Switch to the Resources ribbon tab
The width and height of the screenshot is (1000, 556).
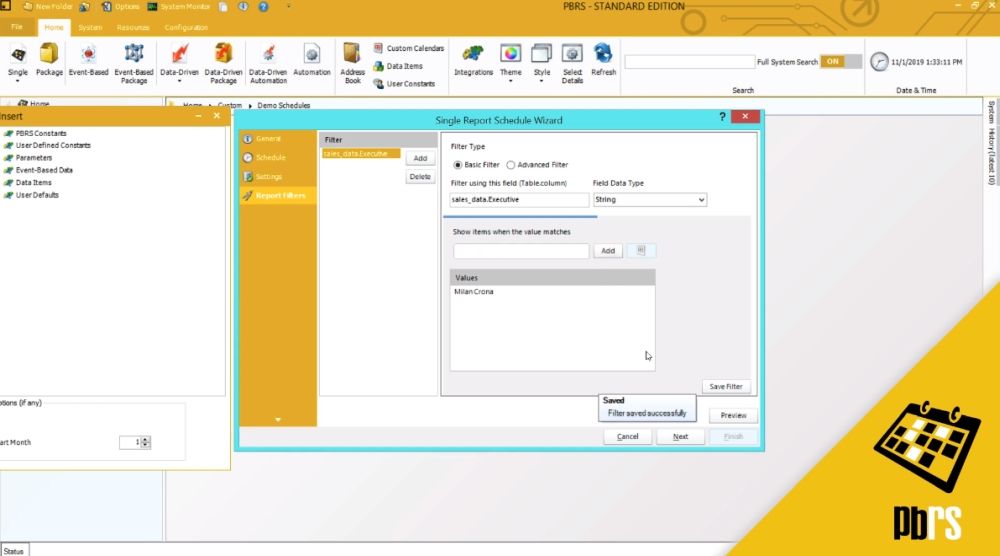pyautogui.click(x=133, y=27)
